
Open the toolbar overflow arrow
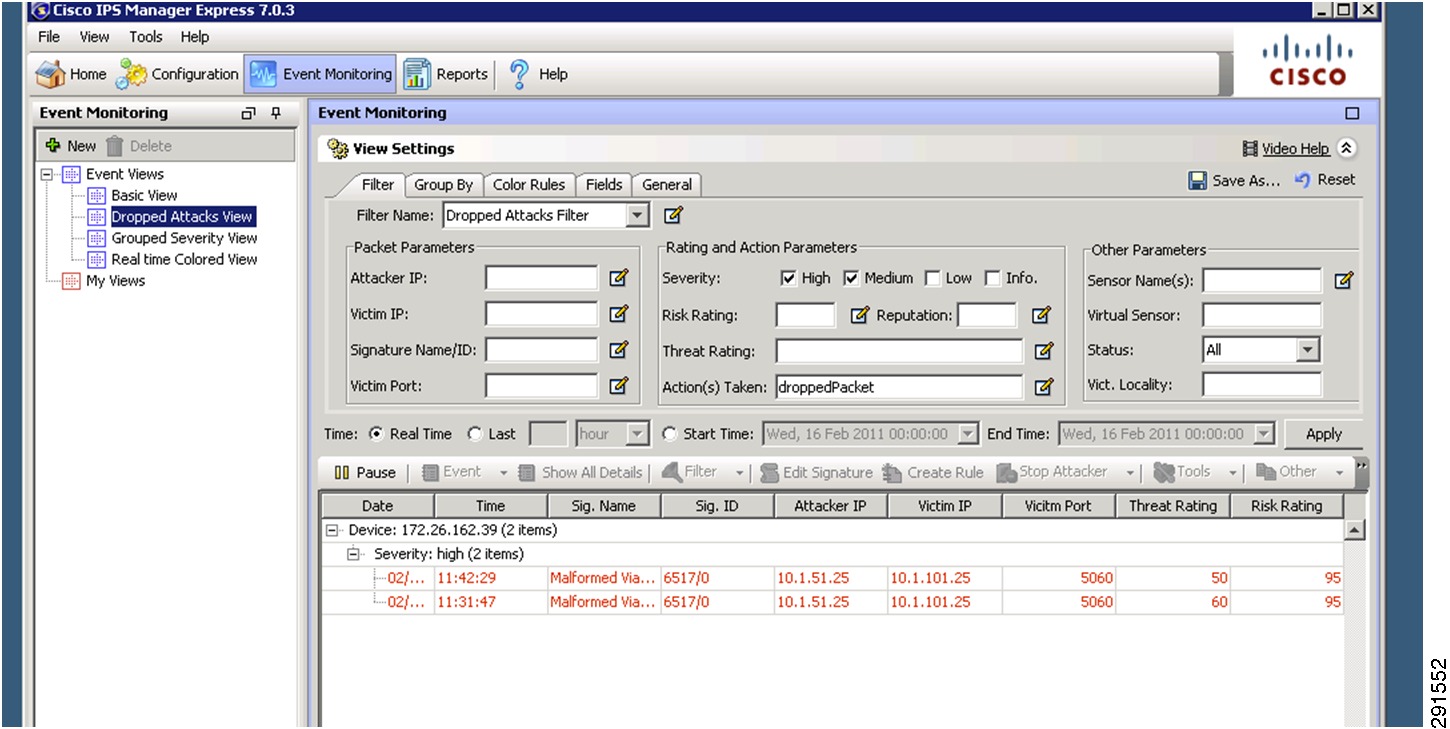pos(1361,467)
